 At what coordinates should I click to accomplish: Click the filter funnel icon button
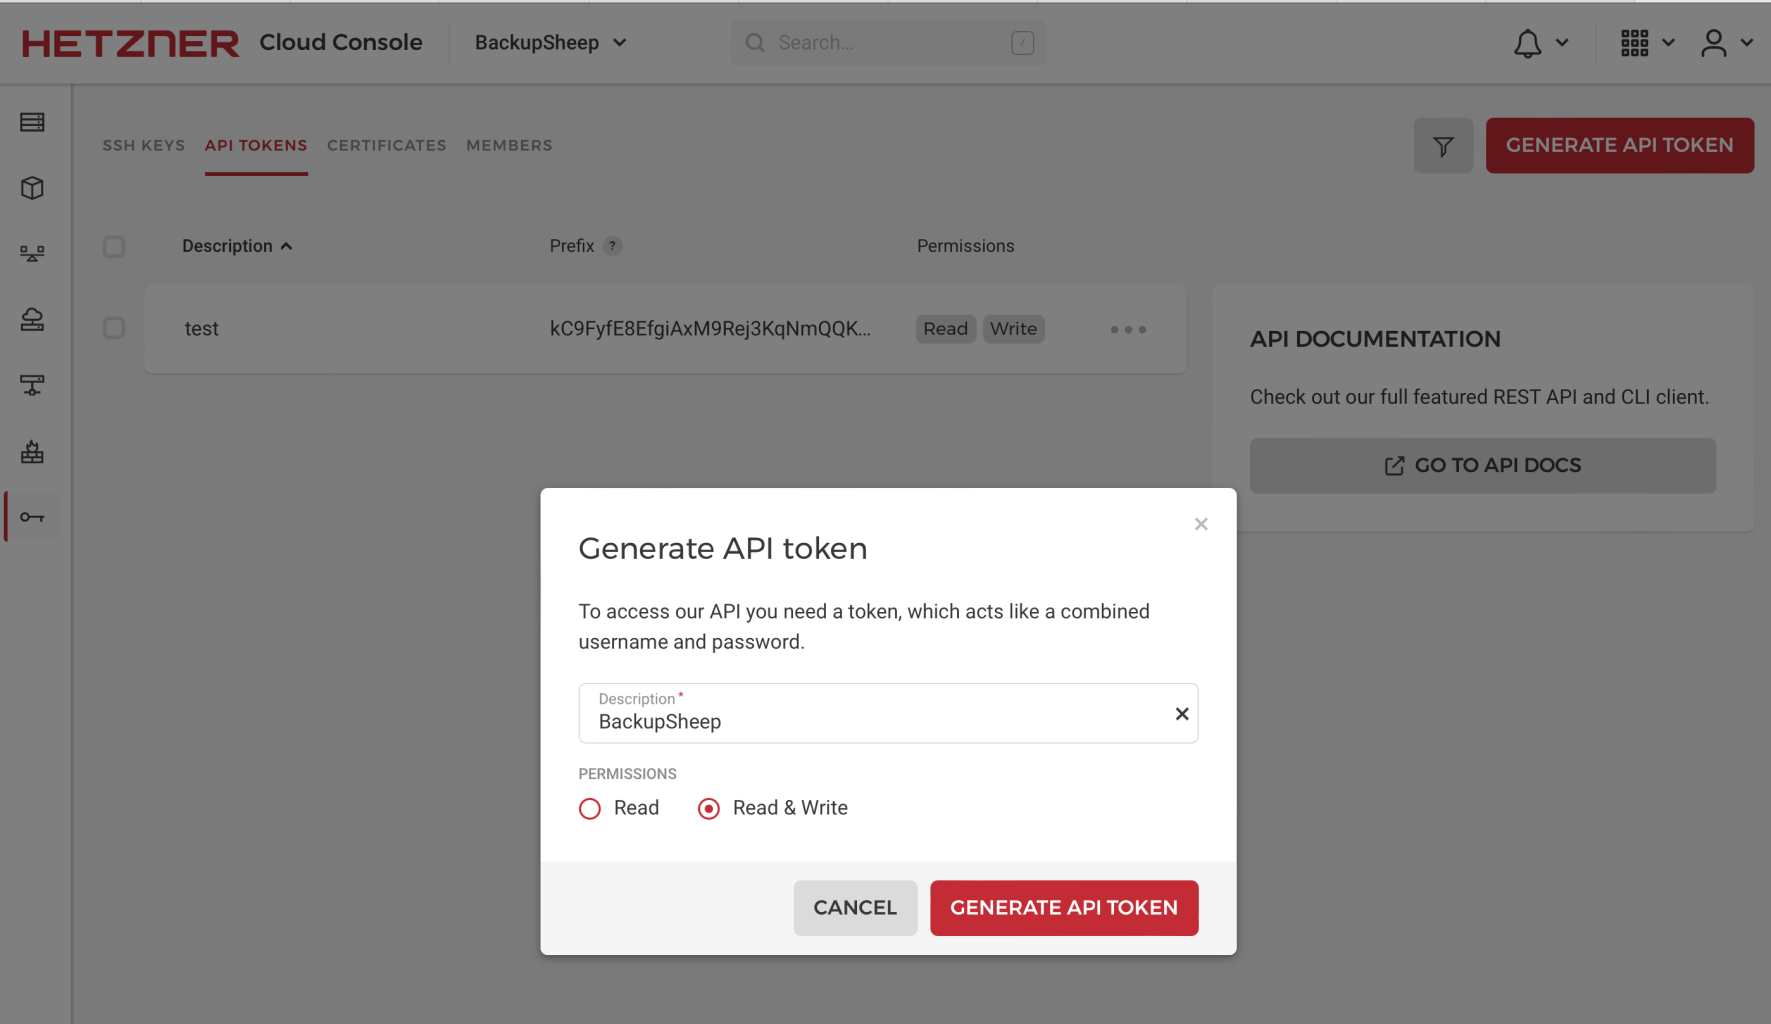pyautogui.click(x=1443, y=146)
